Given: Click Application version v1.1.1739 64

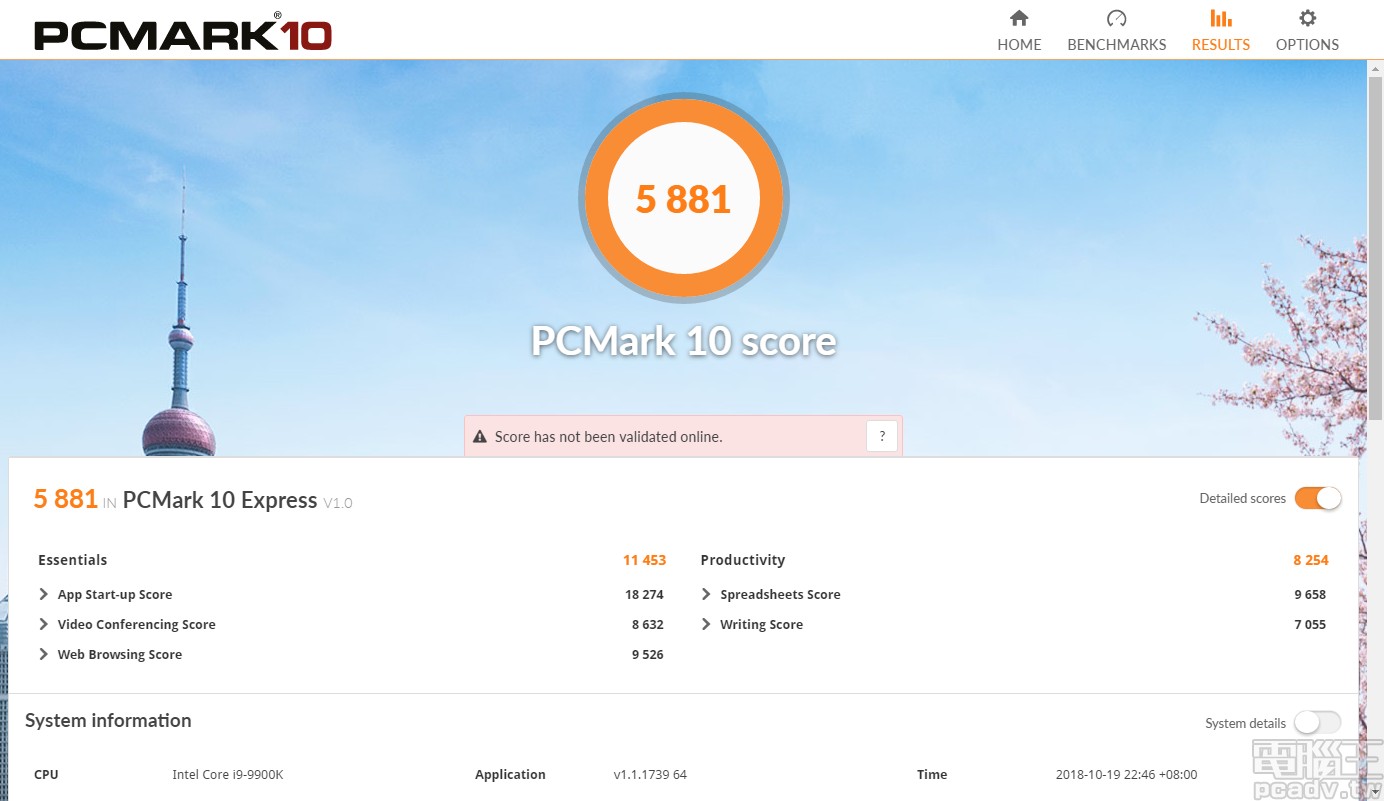Looking at the screenshot, I should point(650,774).
